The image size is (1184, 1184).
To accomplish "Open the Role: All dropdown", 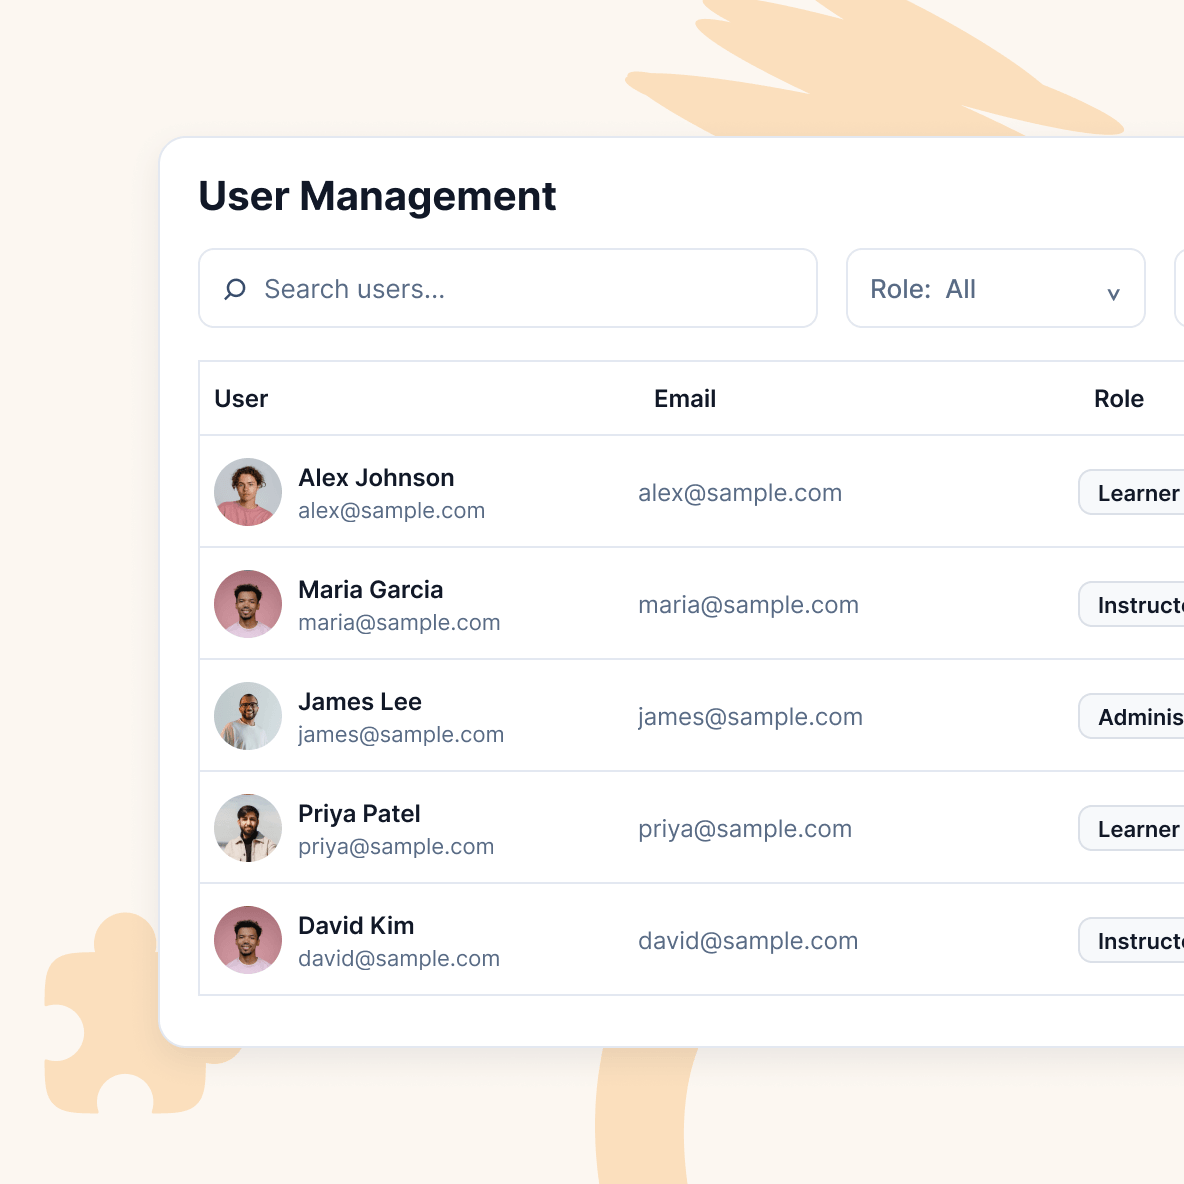I will [995, 288].
